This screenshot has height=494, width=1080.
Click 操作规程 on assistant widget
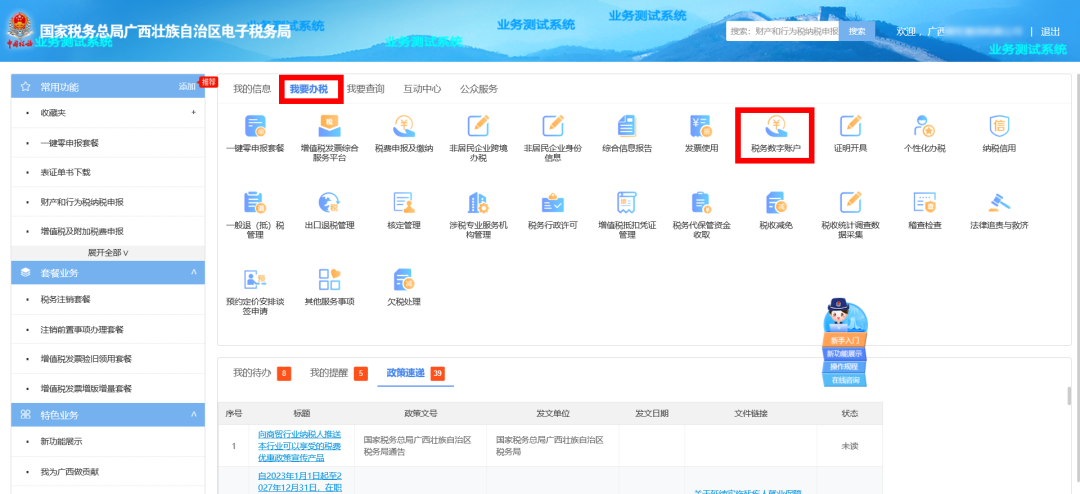tap(844, 367)
